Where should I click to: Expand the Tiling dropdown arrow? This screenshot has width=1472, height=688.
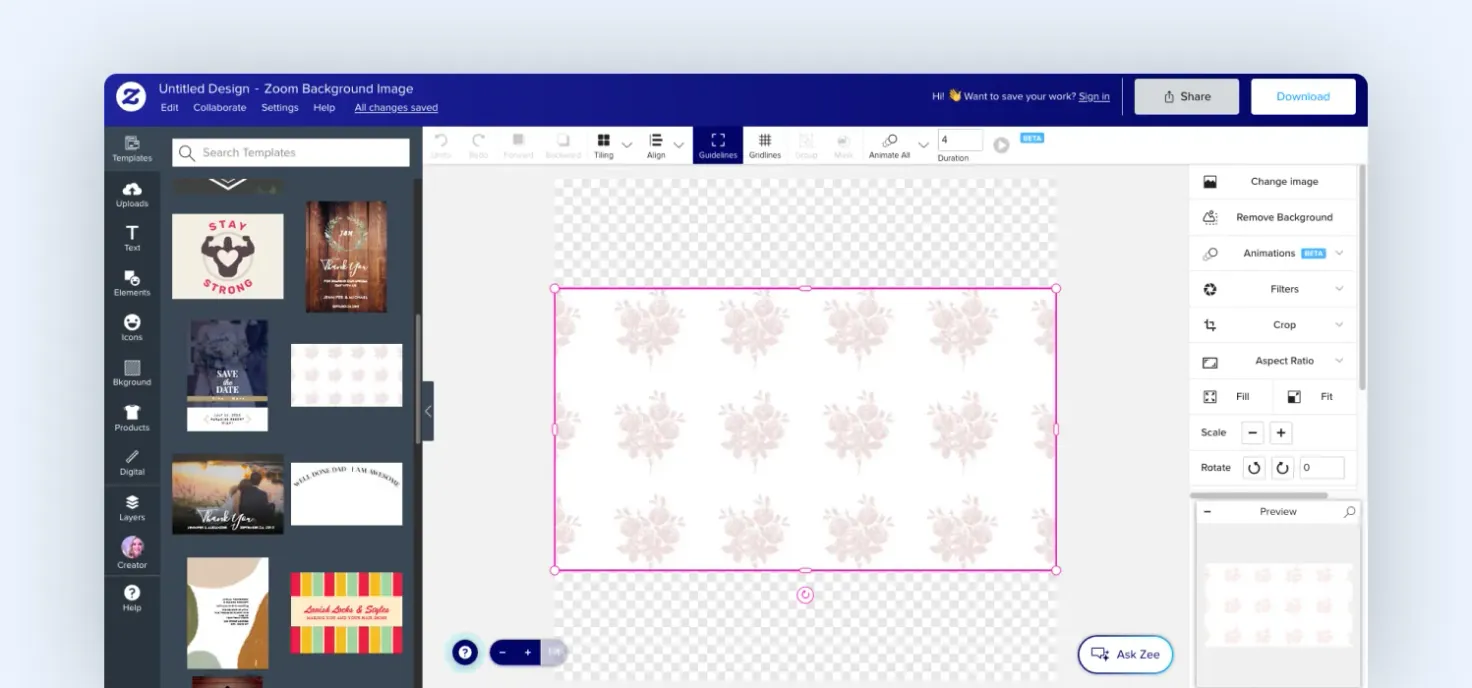627,145
